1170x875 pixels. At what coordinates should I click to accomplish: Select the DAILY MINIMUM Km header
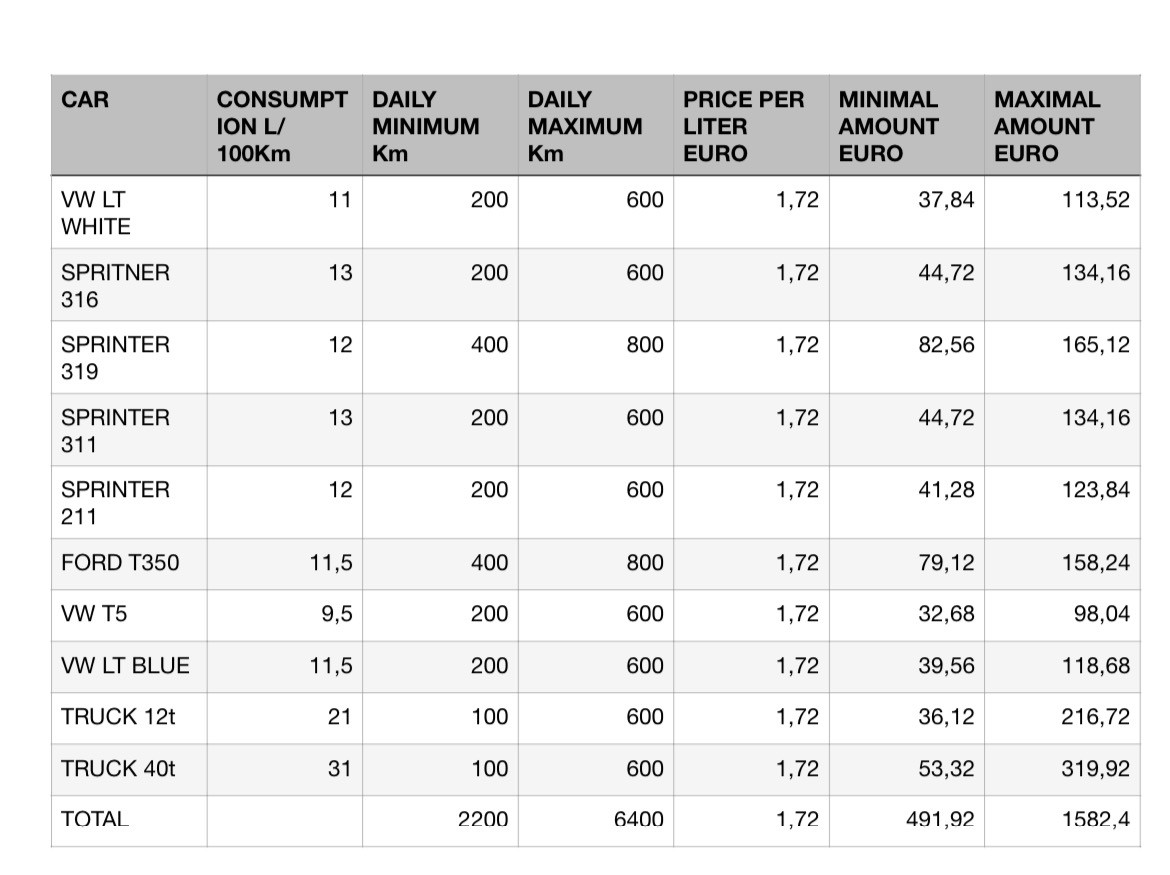440,125
